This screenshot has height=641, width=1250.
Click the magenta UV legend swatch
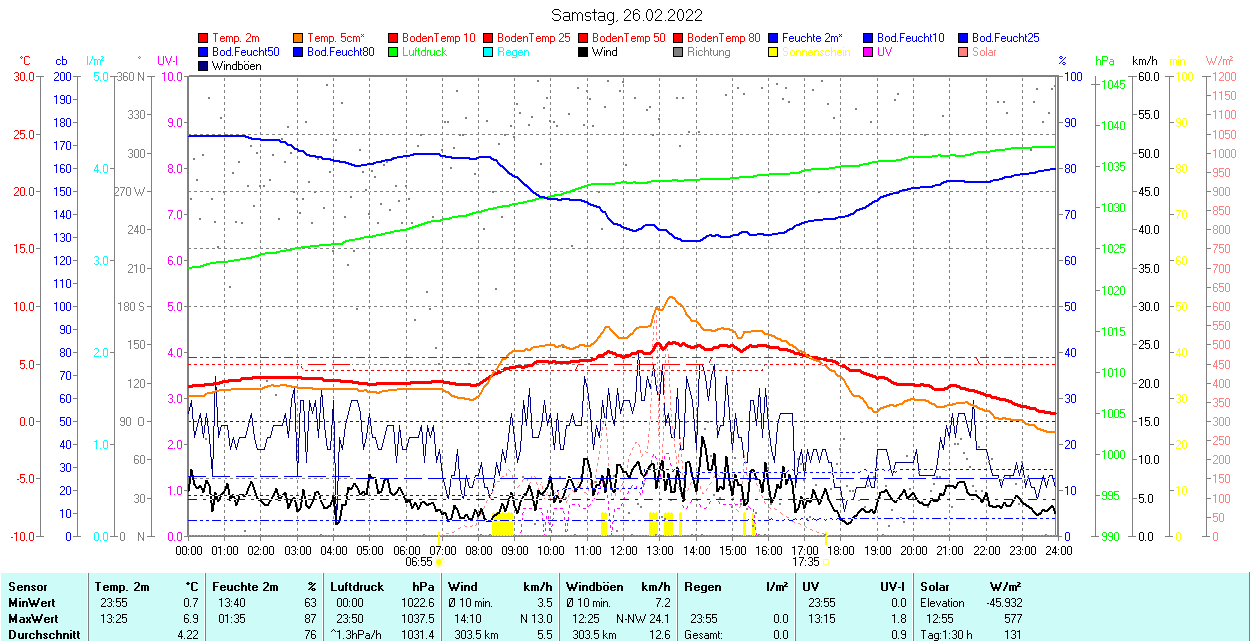pyautogui.click(x=867, y=52)
